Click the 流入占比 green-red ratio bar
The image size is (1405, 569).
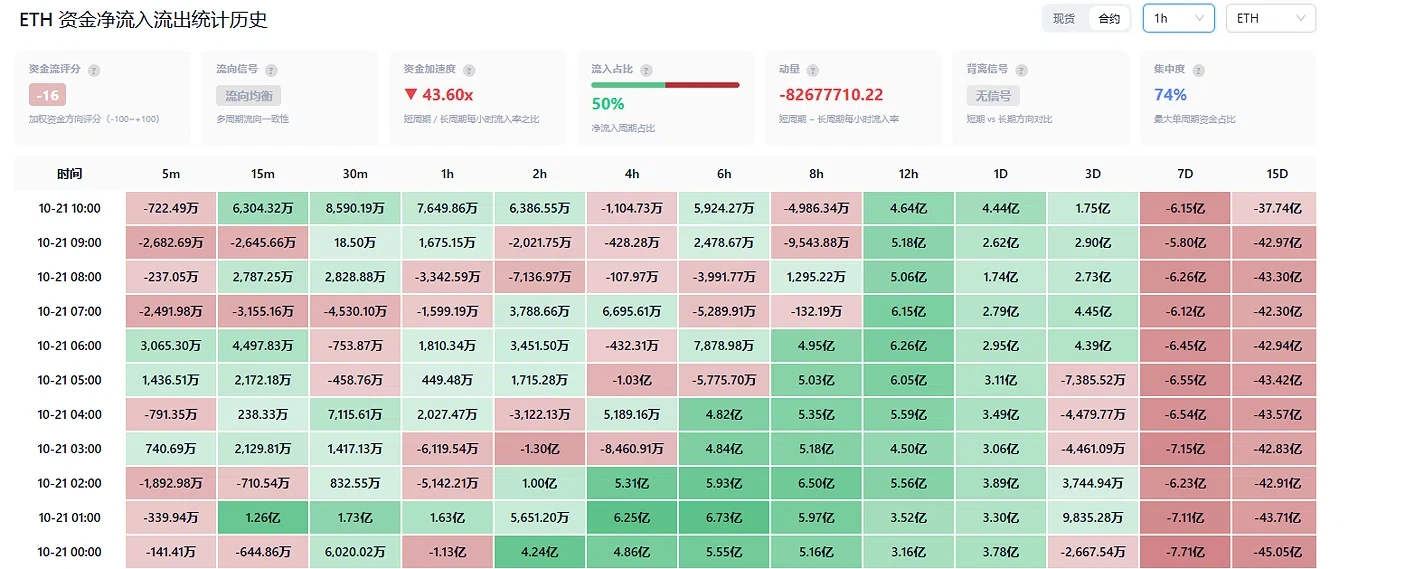(x=665, y=85)
